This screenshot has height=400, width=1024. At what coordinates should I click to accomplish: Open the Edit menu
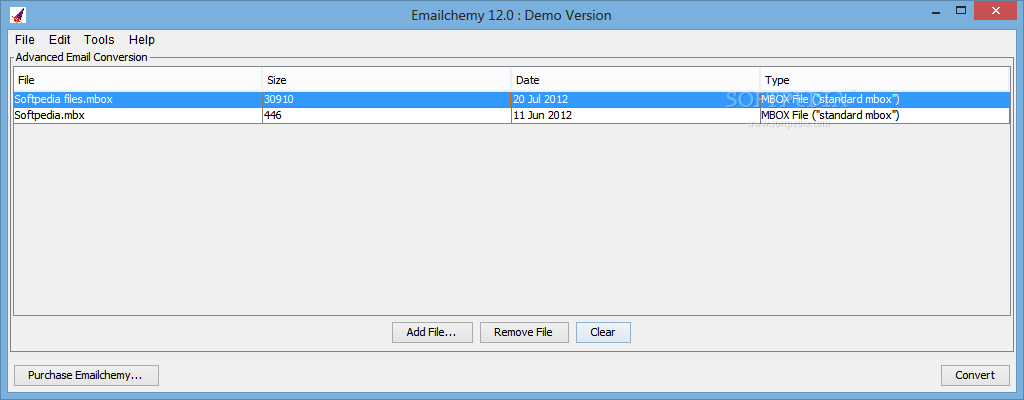tap(59, 40)
